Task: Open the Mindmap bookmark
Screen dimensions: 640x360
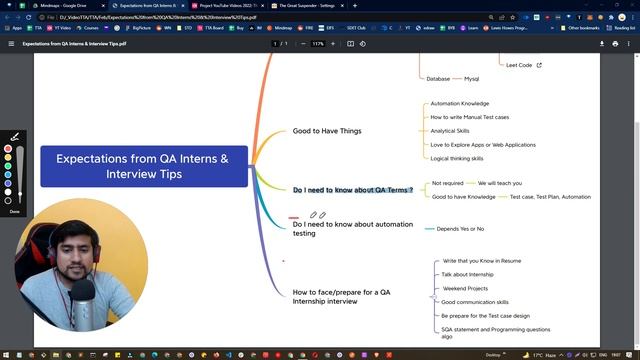Action: point(280,28)
